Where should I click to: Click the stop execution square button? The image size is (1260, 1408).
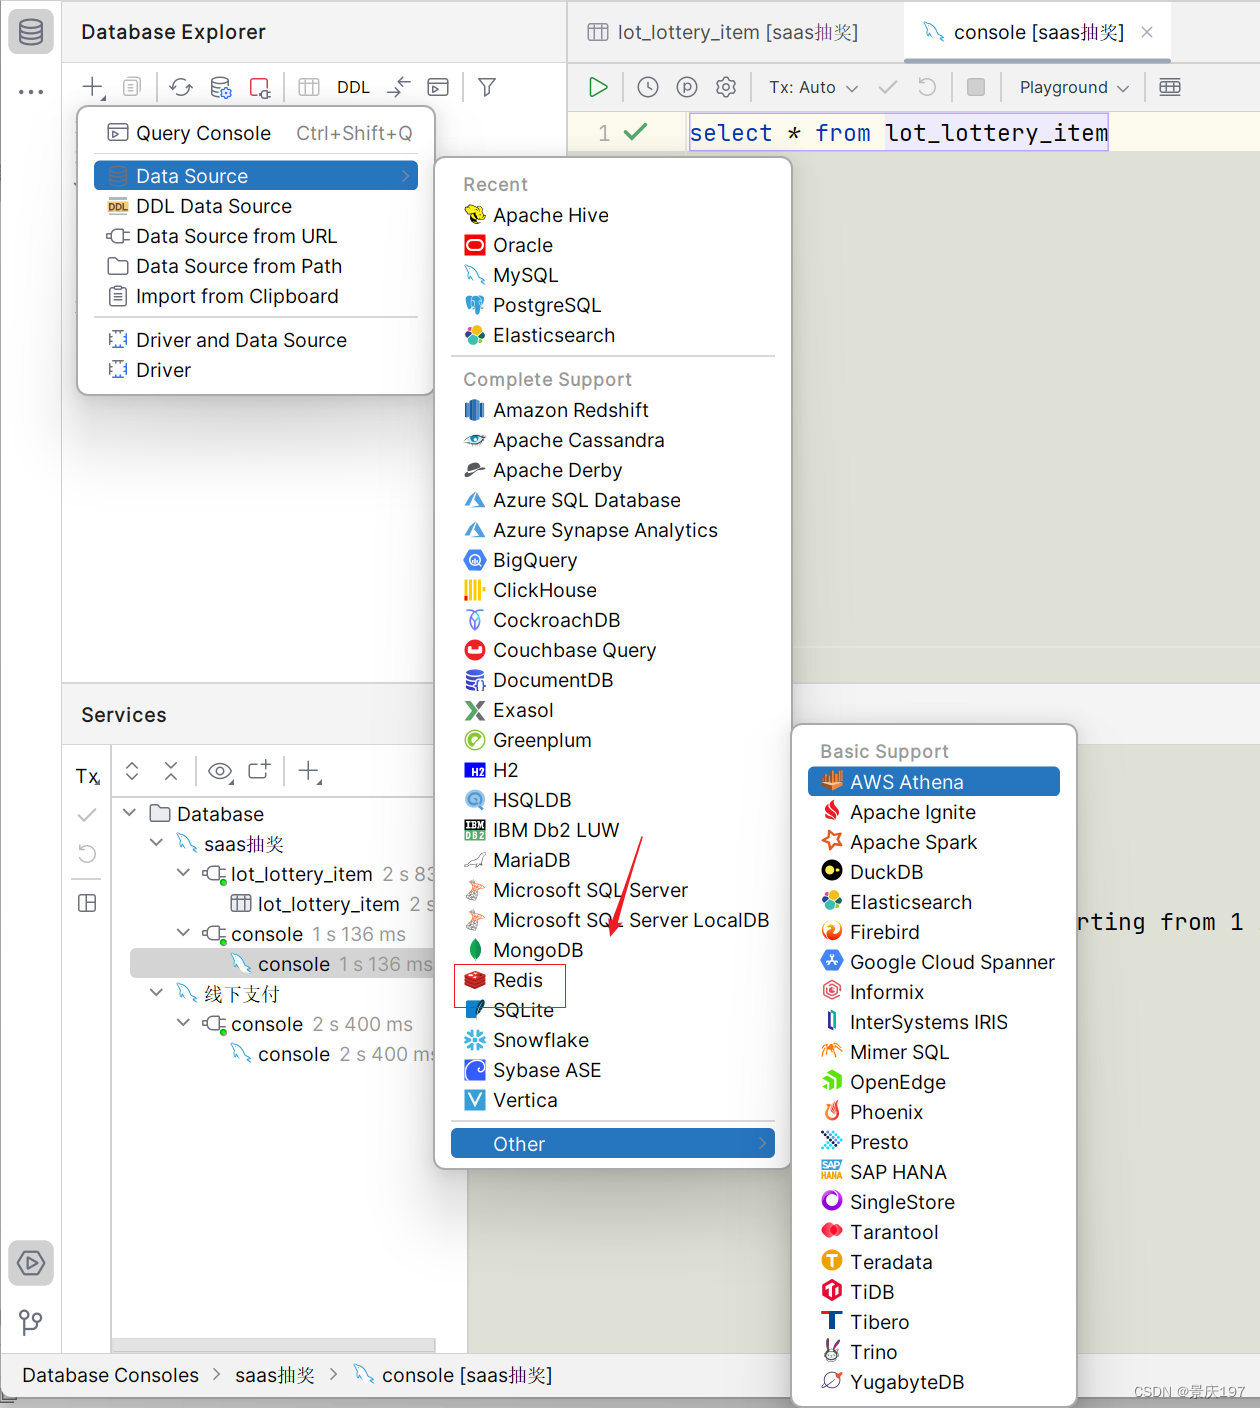point(976,87)
